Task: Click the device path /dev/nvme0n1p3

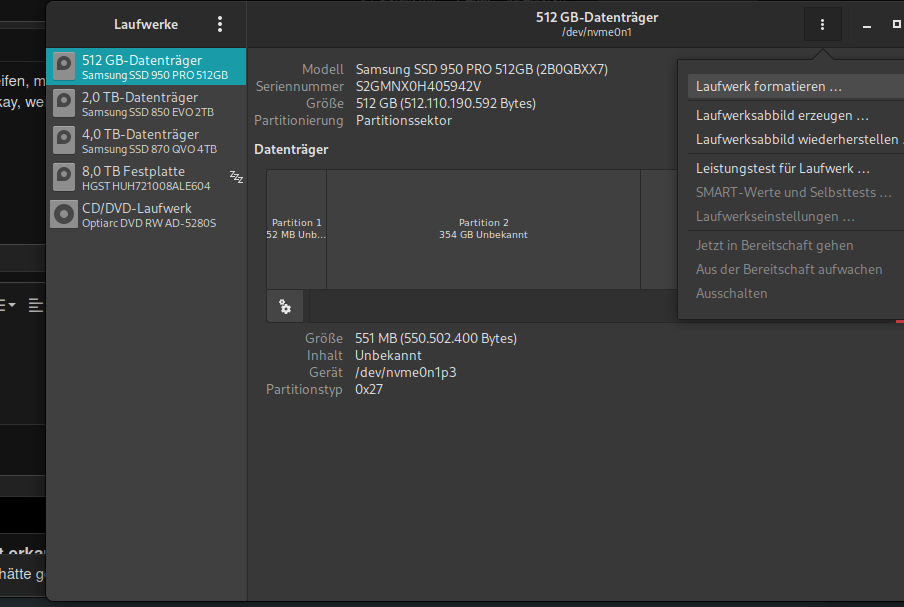Action: (x=405, y=372)
